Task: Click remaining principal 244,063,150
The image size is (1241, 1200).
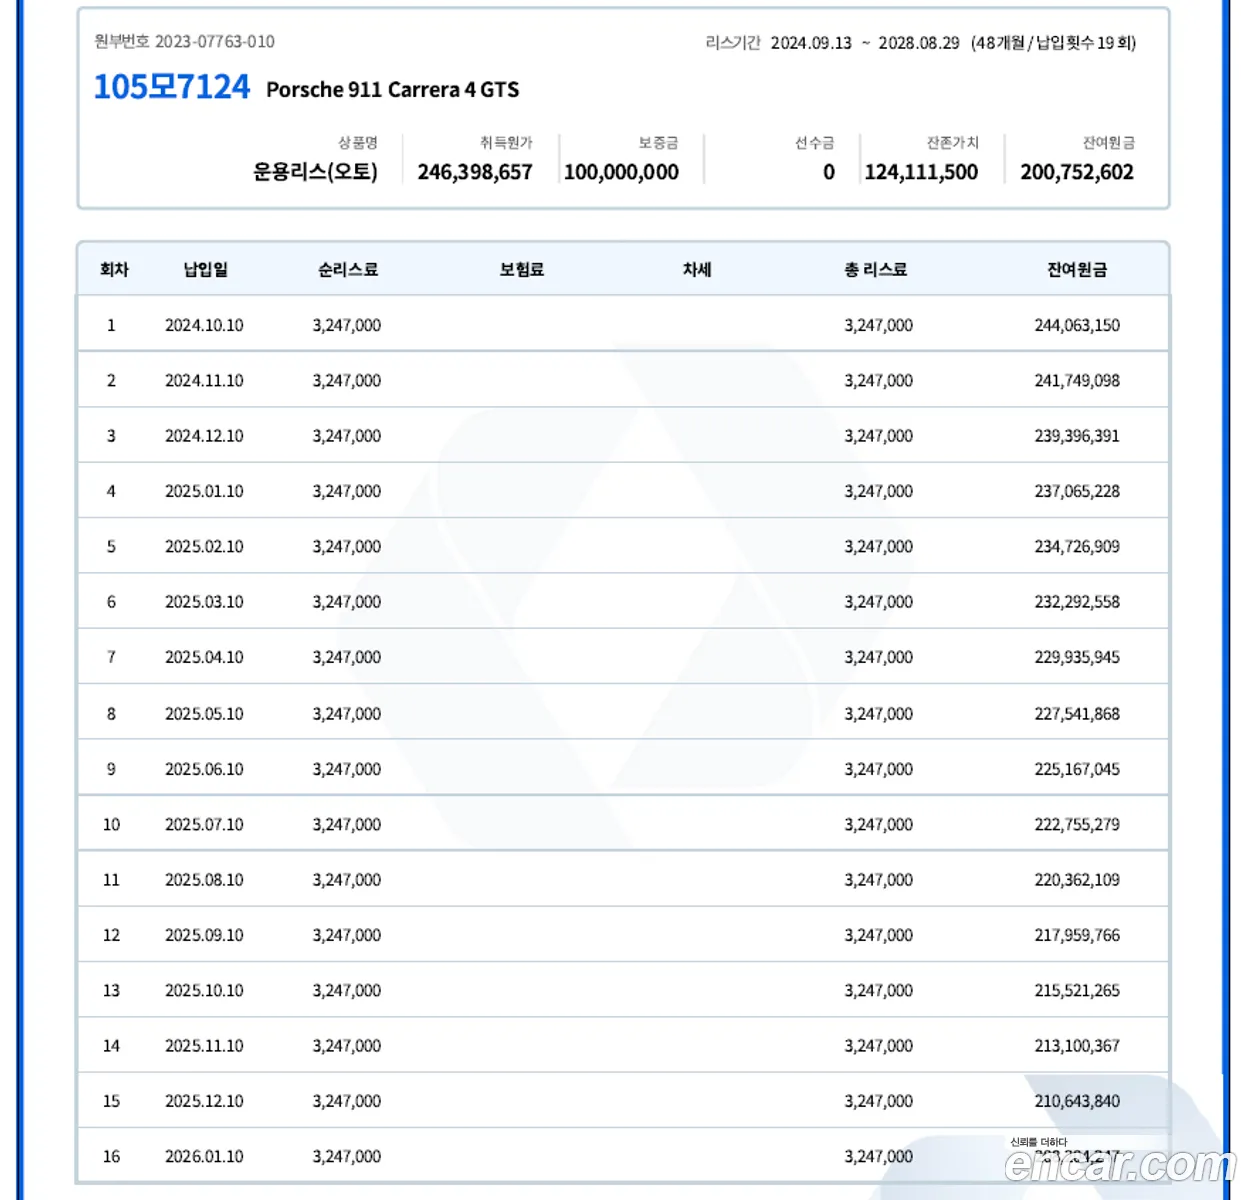Action: [1077, 325]
